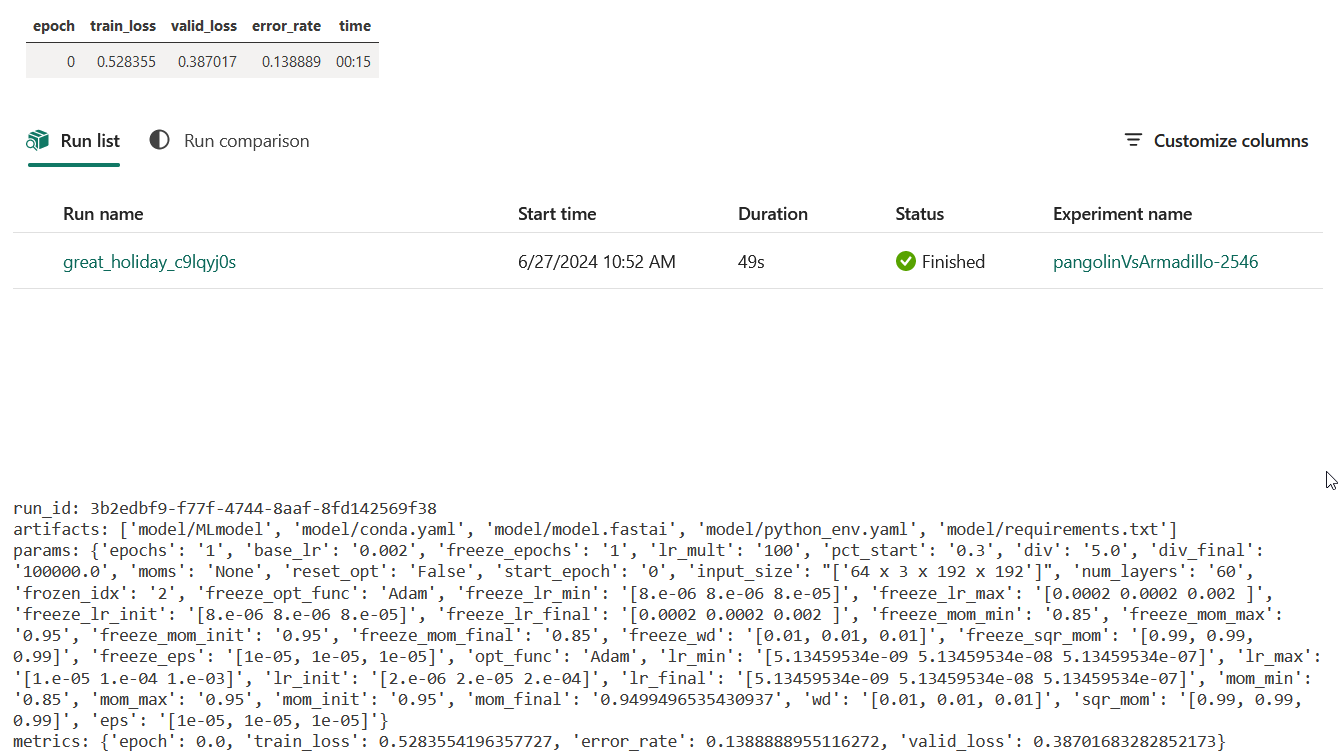Click the valid_loss value 0.387017
The height and width of the screenshot is (753, 1342).
207,62
